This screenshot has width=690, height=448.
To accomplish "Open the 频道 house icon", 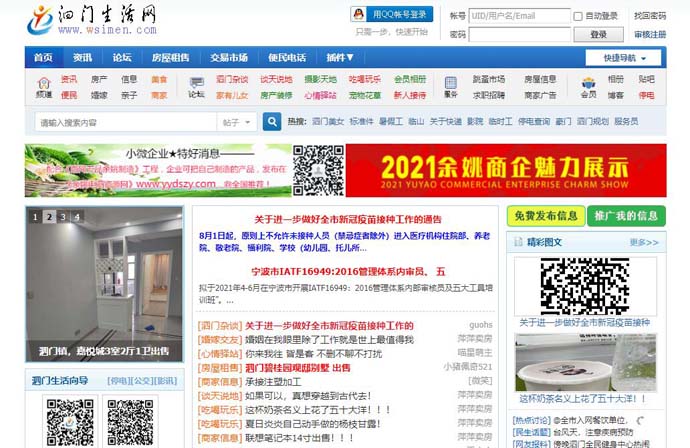I will click(x=44, y=87).
